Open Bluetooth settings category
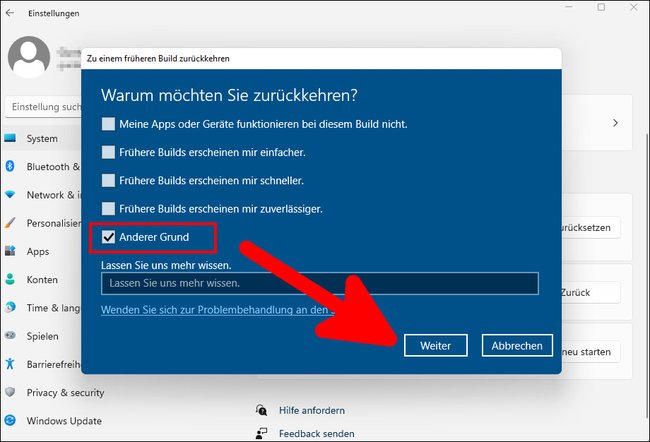This screenshot has height=442, width=650. [42, 167]
